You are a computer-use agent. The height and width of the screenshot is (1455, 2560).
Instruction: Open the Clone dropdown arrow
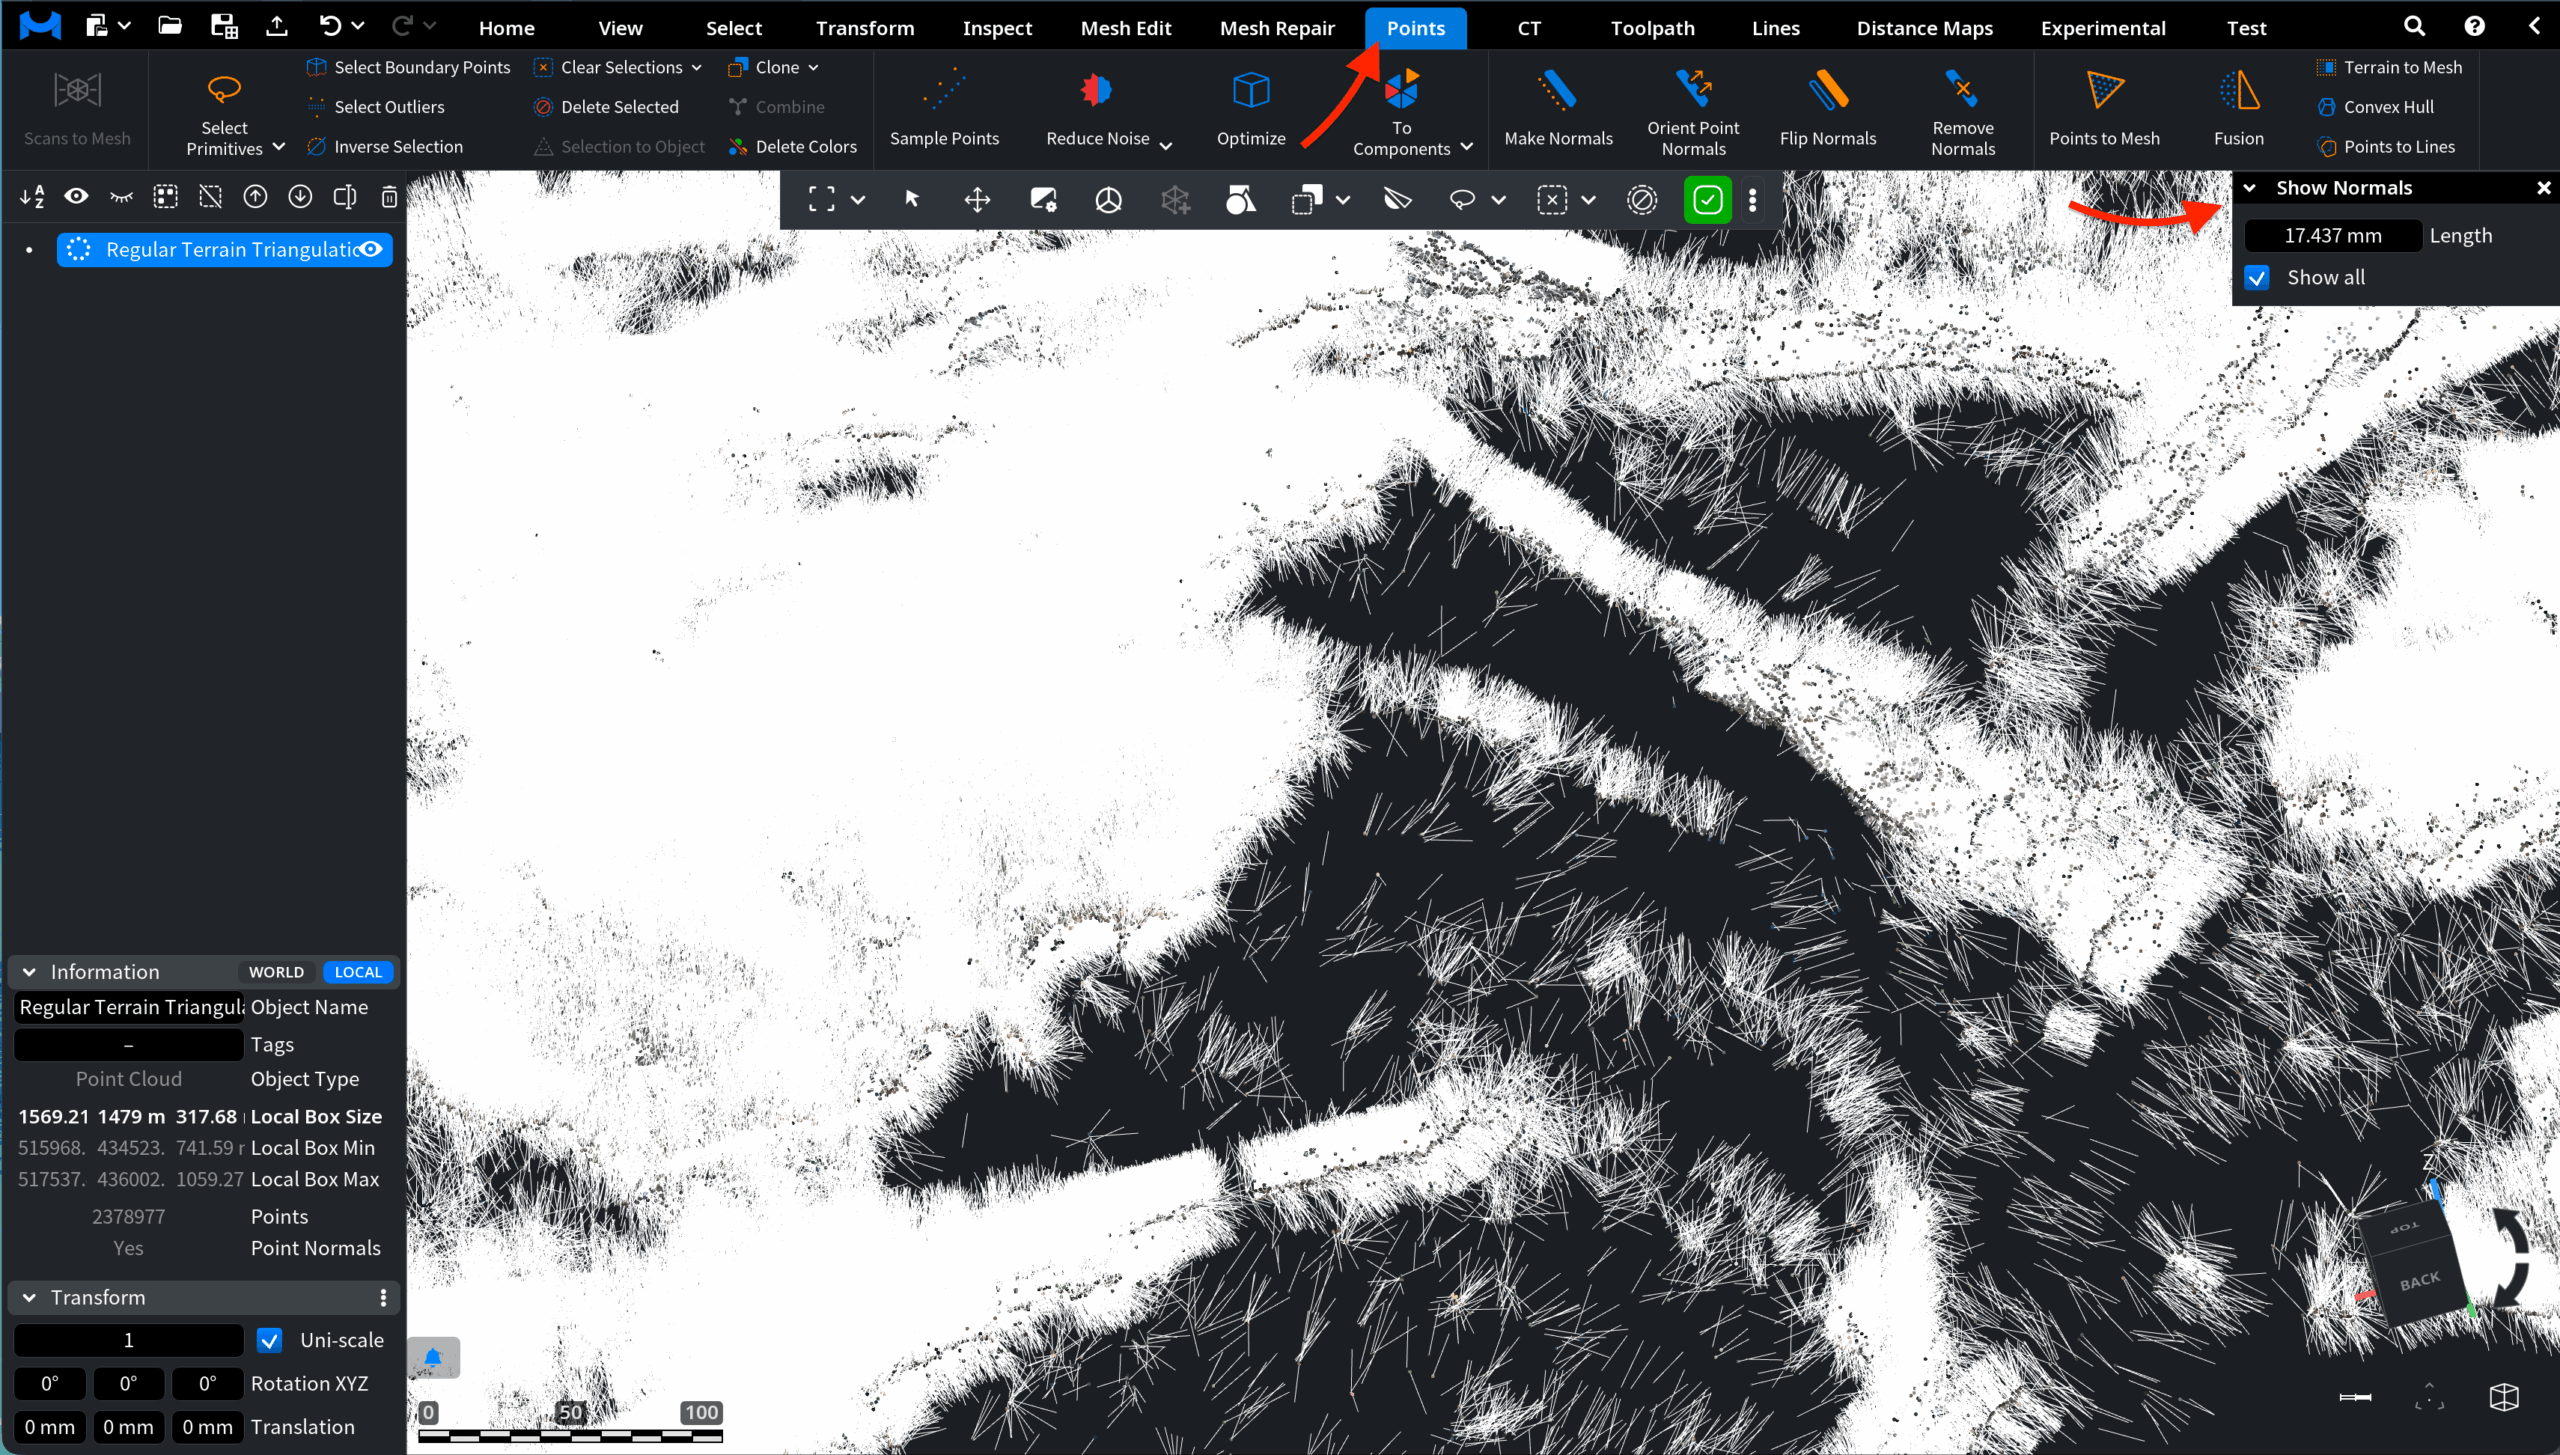(x=813, y=67)
